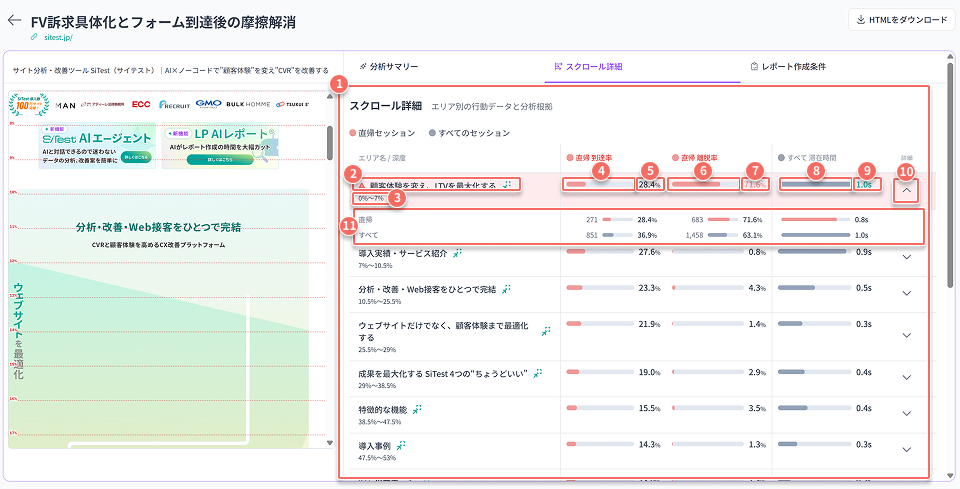
Task: Click the 分析・改善・Web接客をひとつで完結 preview heading
Action: pos(159,228)
